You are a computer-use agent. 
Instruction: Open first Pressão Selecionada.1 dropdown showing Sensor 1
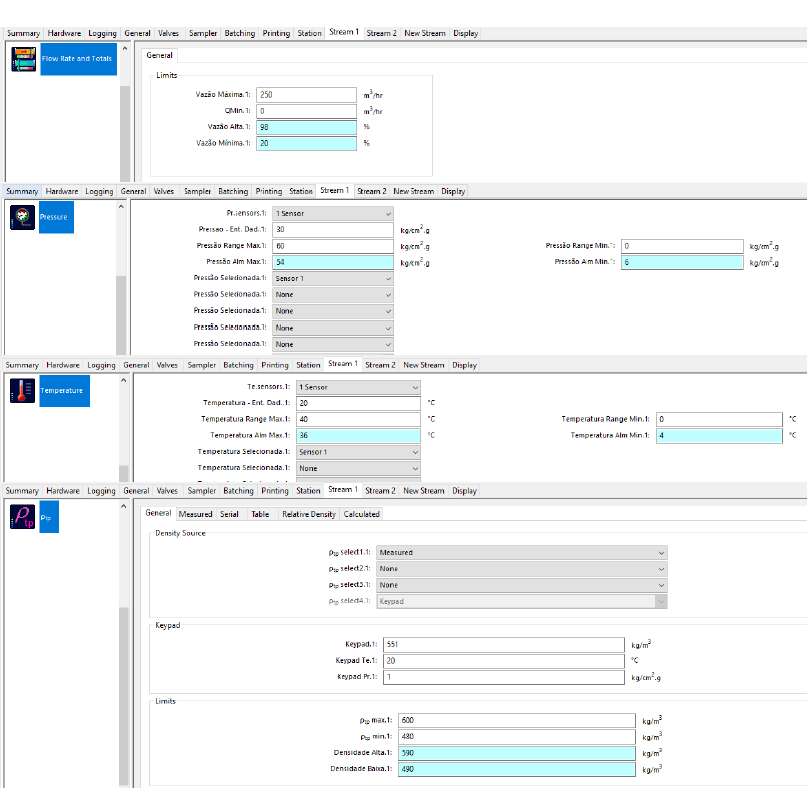(x=333, y=278)
